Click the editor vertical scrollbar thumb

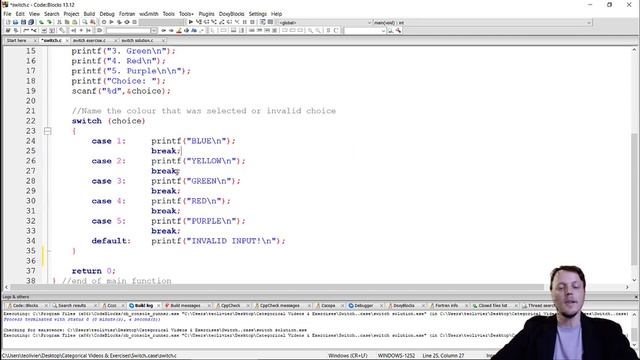click(634, 198)
